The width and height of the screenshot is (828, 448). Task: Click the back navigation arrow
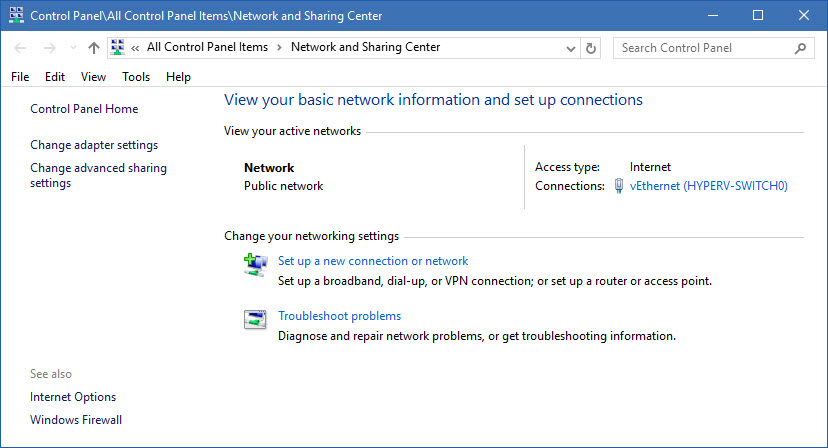tap(22, 48)
